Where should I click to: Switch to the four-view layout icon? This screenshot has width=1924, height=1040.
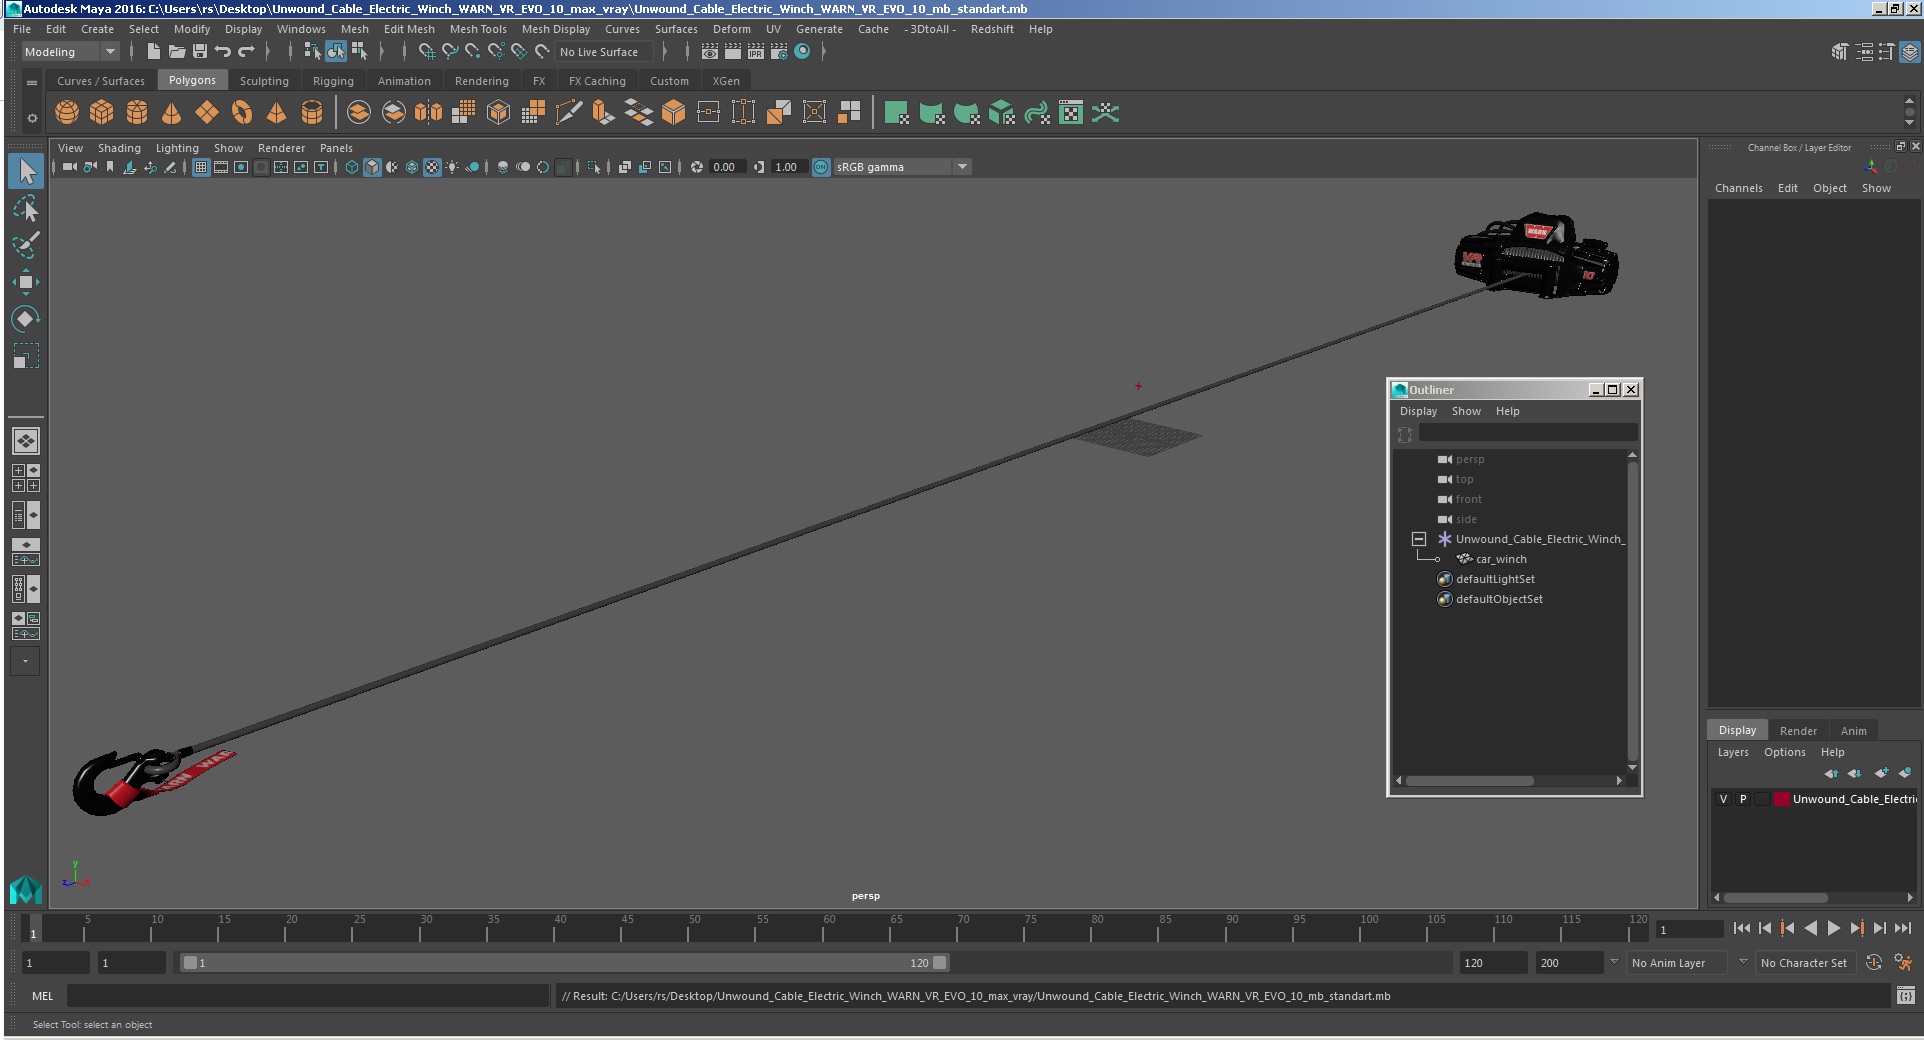[26, 478]
